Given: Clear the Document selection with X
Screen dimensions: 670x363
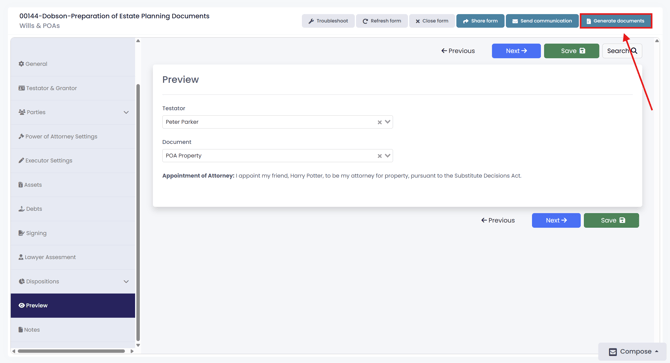Looking at the screenshot, I should pyautogui.click(x=379, y=156).
